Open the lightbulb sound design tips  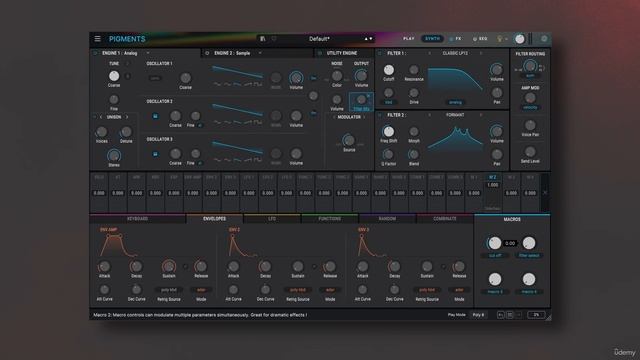click(499, 39)
